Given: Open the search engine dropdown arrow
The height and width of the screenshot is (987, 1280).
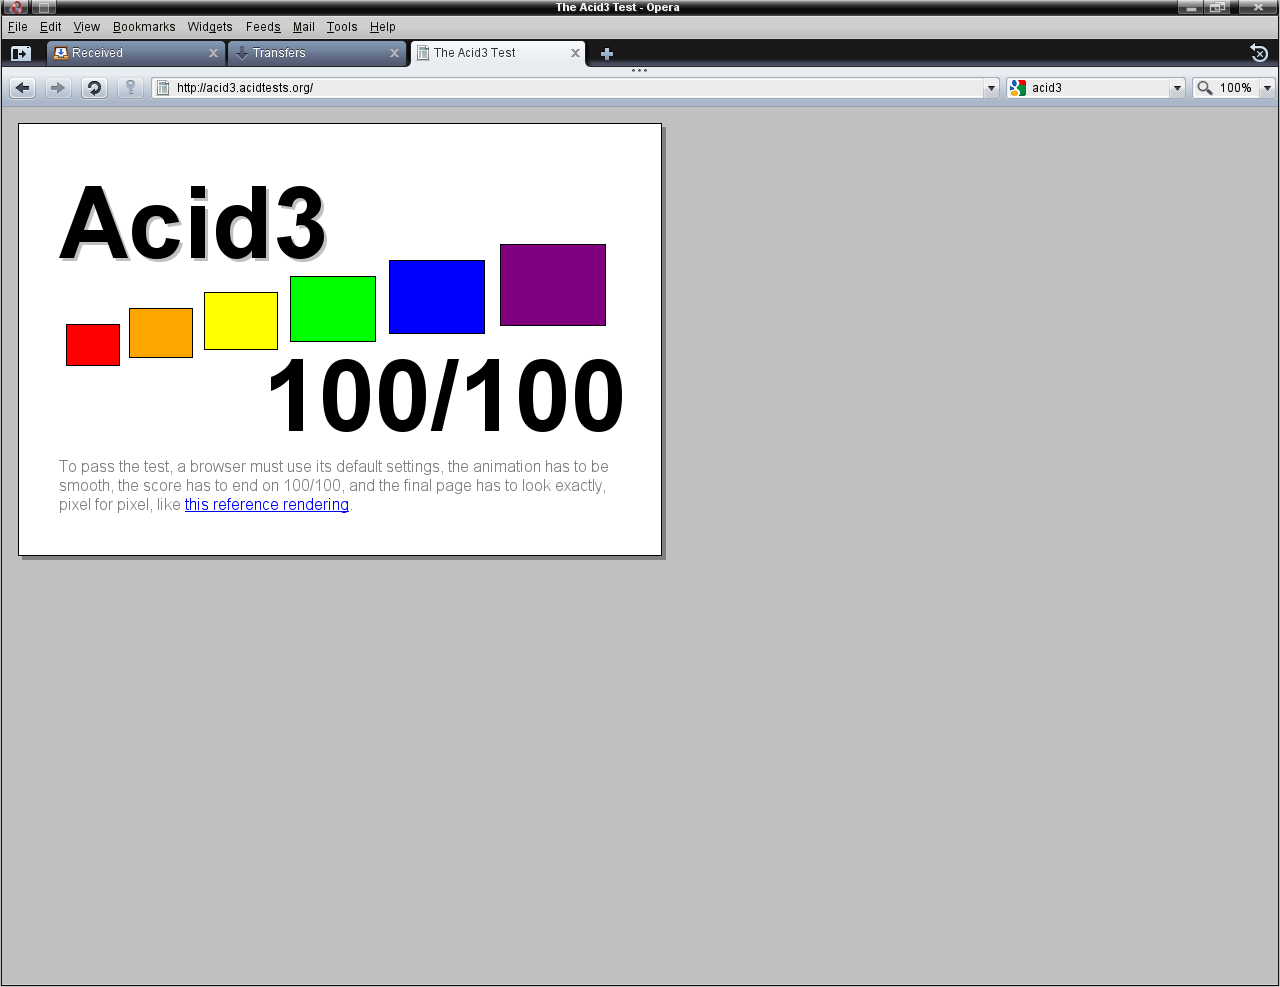Looking at the screenshot, I should click(x=1177, y=88).
